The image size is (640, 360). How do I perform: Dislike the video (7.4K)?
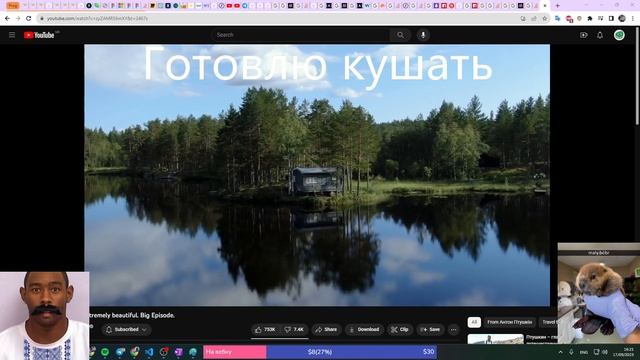click(x=294, y=329)
